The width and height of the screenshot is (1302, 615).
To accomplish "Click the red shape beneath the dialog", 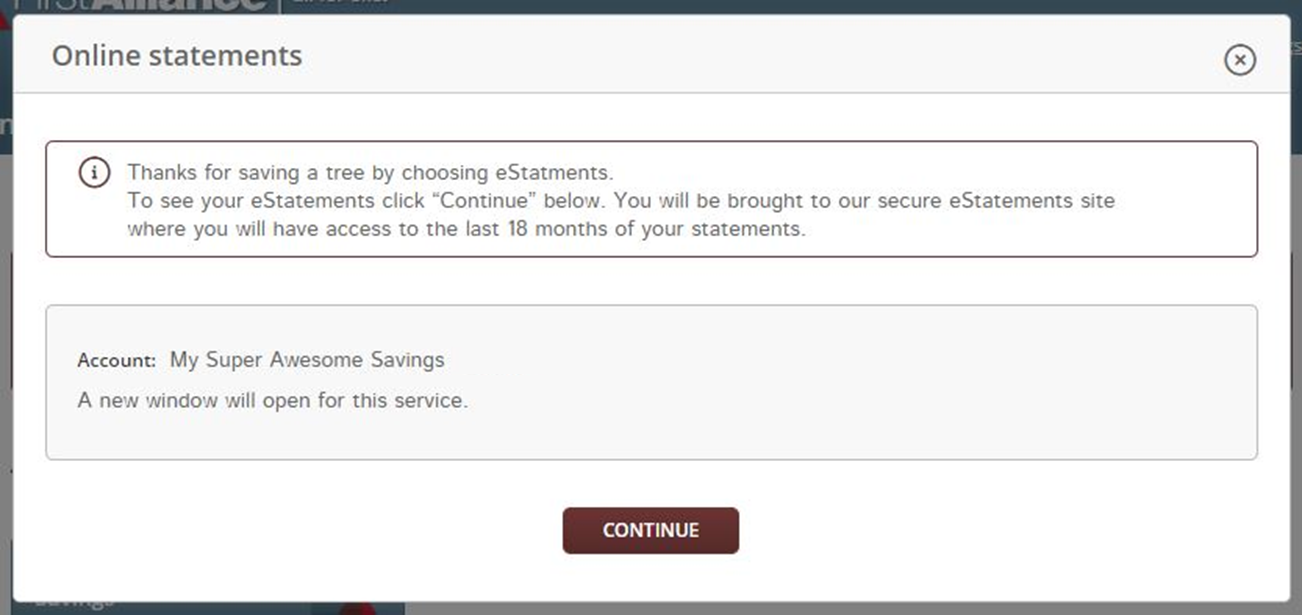I will click(x=360, y=608).
